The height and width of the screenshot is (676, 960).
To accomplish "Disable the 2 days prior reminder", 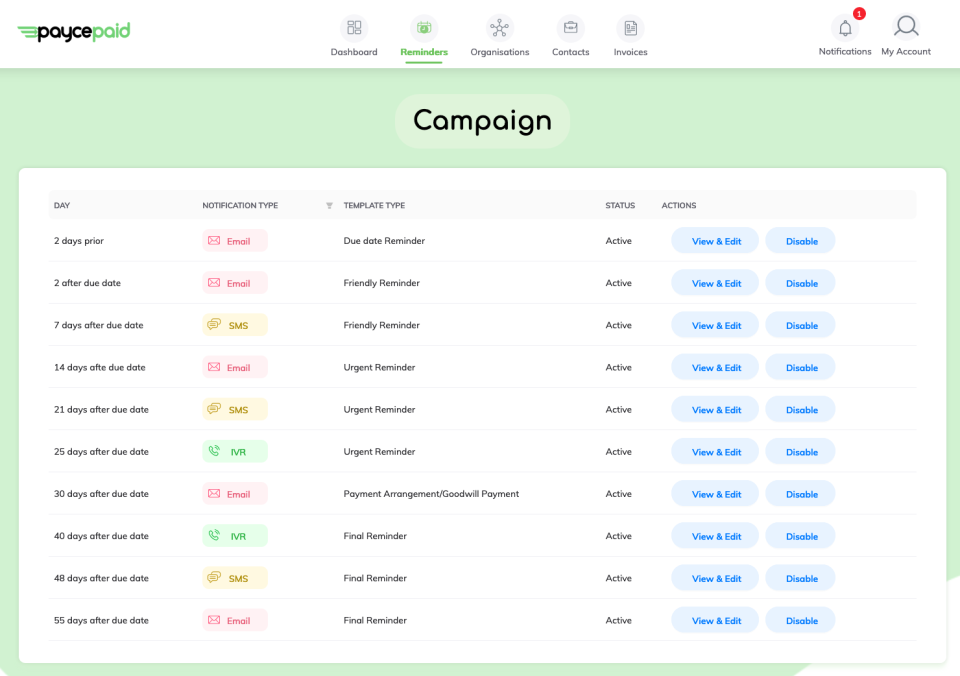I will (x=801, y=241).
